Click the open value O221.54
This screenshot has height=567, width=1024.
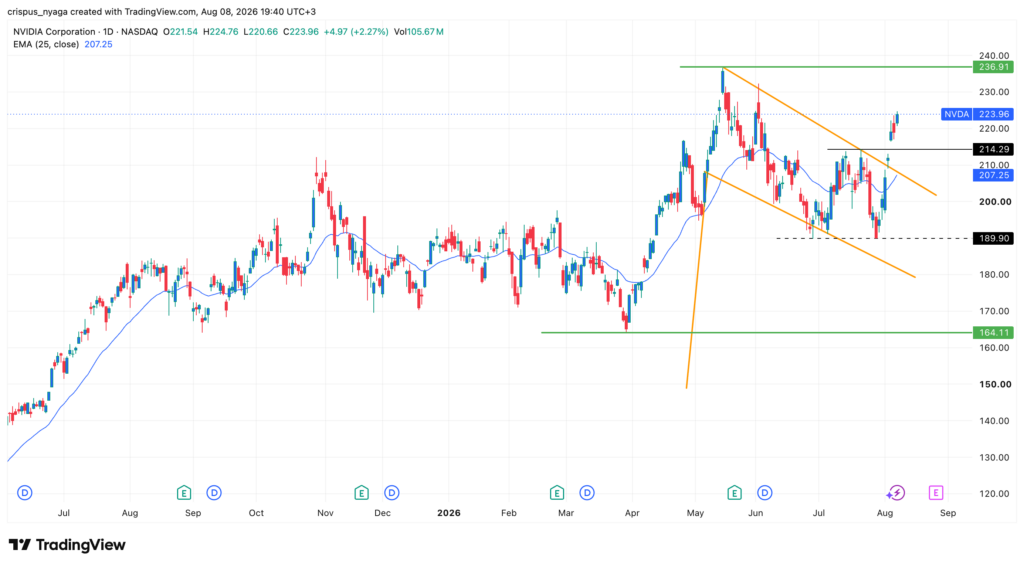pyautogui.click(x=180, y=31)
